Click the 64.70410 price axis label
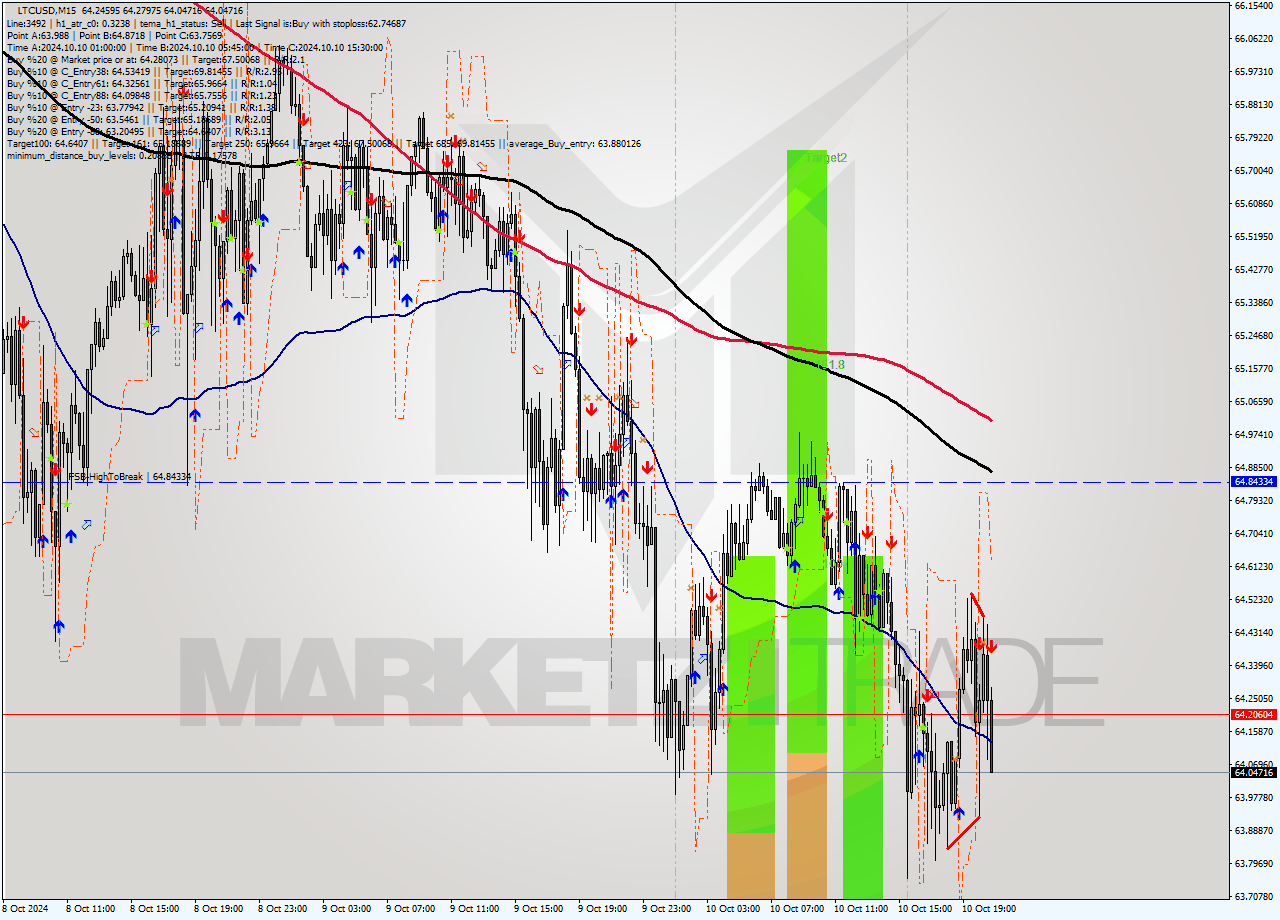Image resolution: width=1280 pixels, height=920 pixels. pyautogui.click(x=1253, y=533)
